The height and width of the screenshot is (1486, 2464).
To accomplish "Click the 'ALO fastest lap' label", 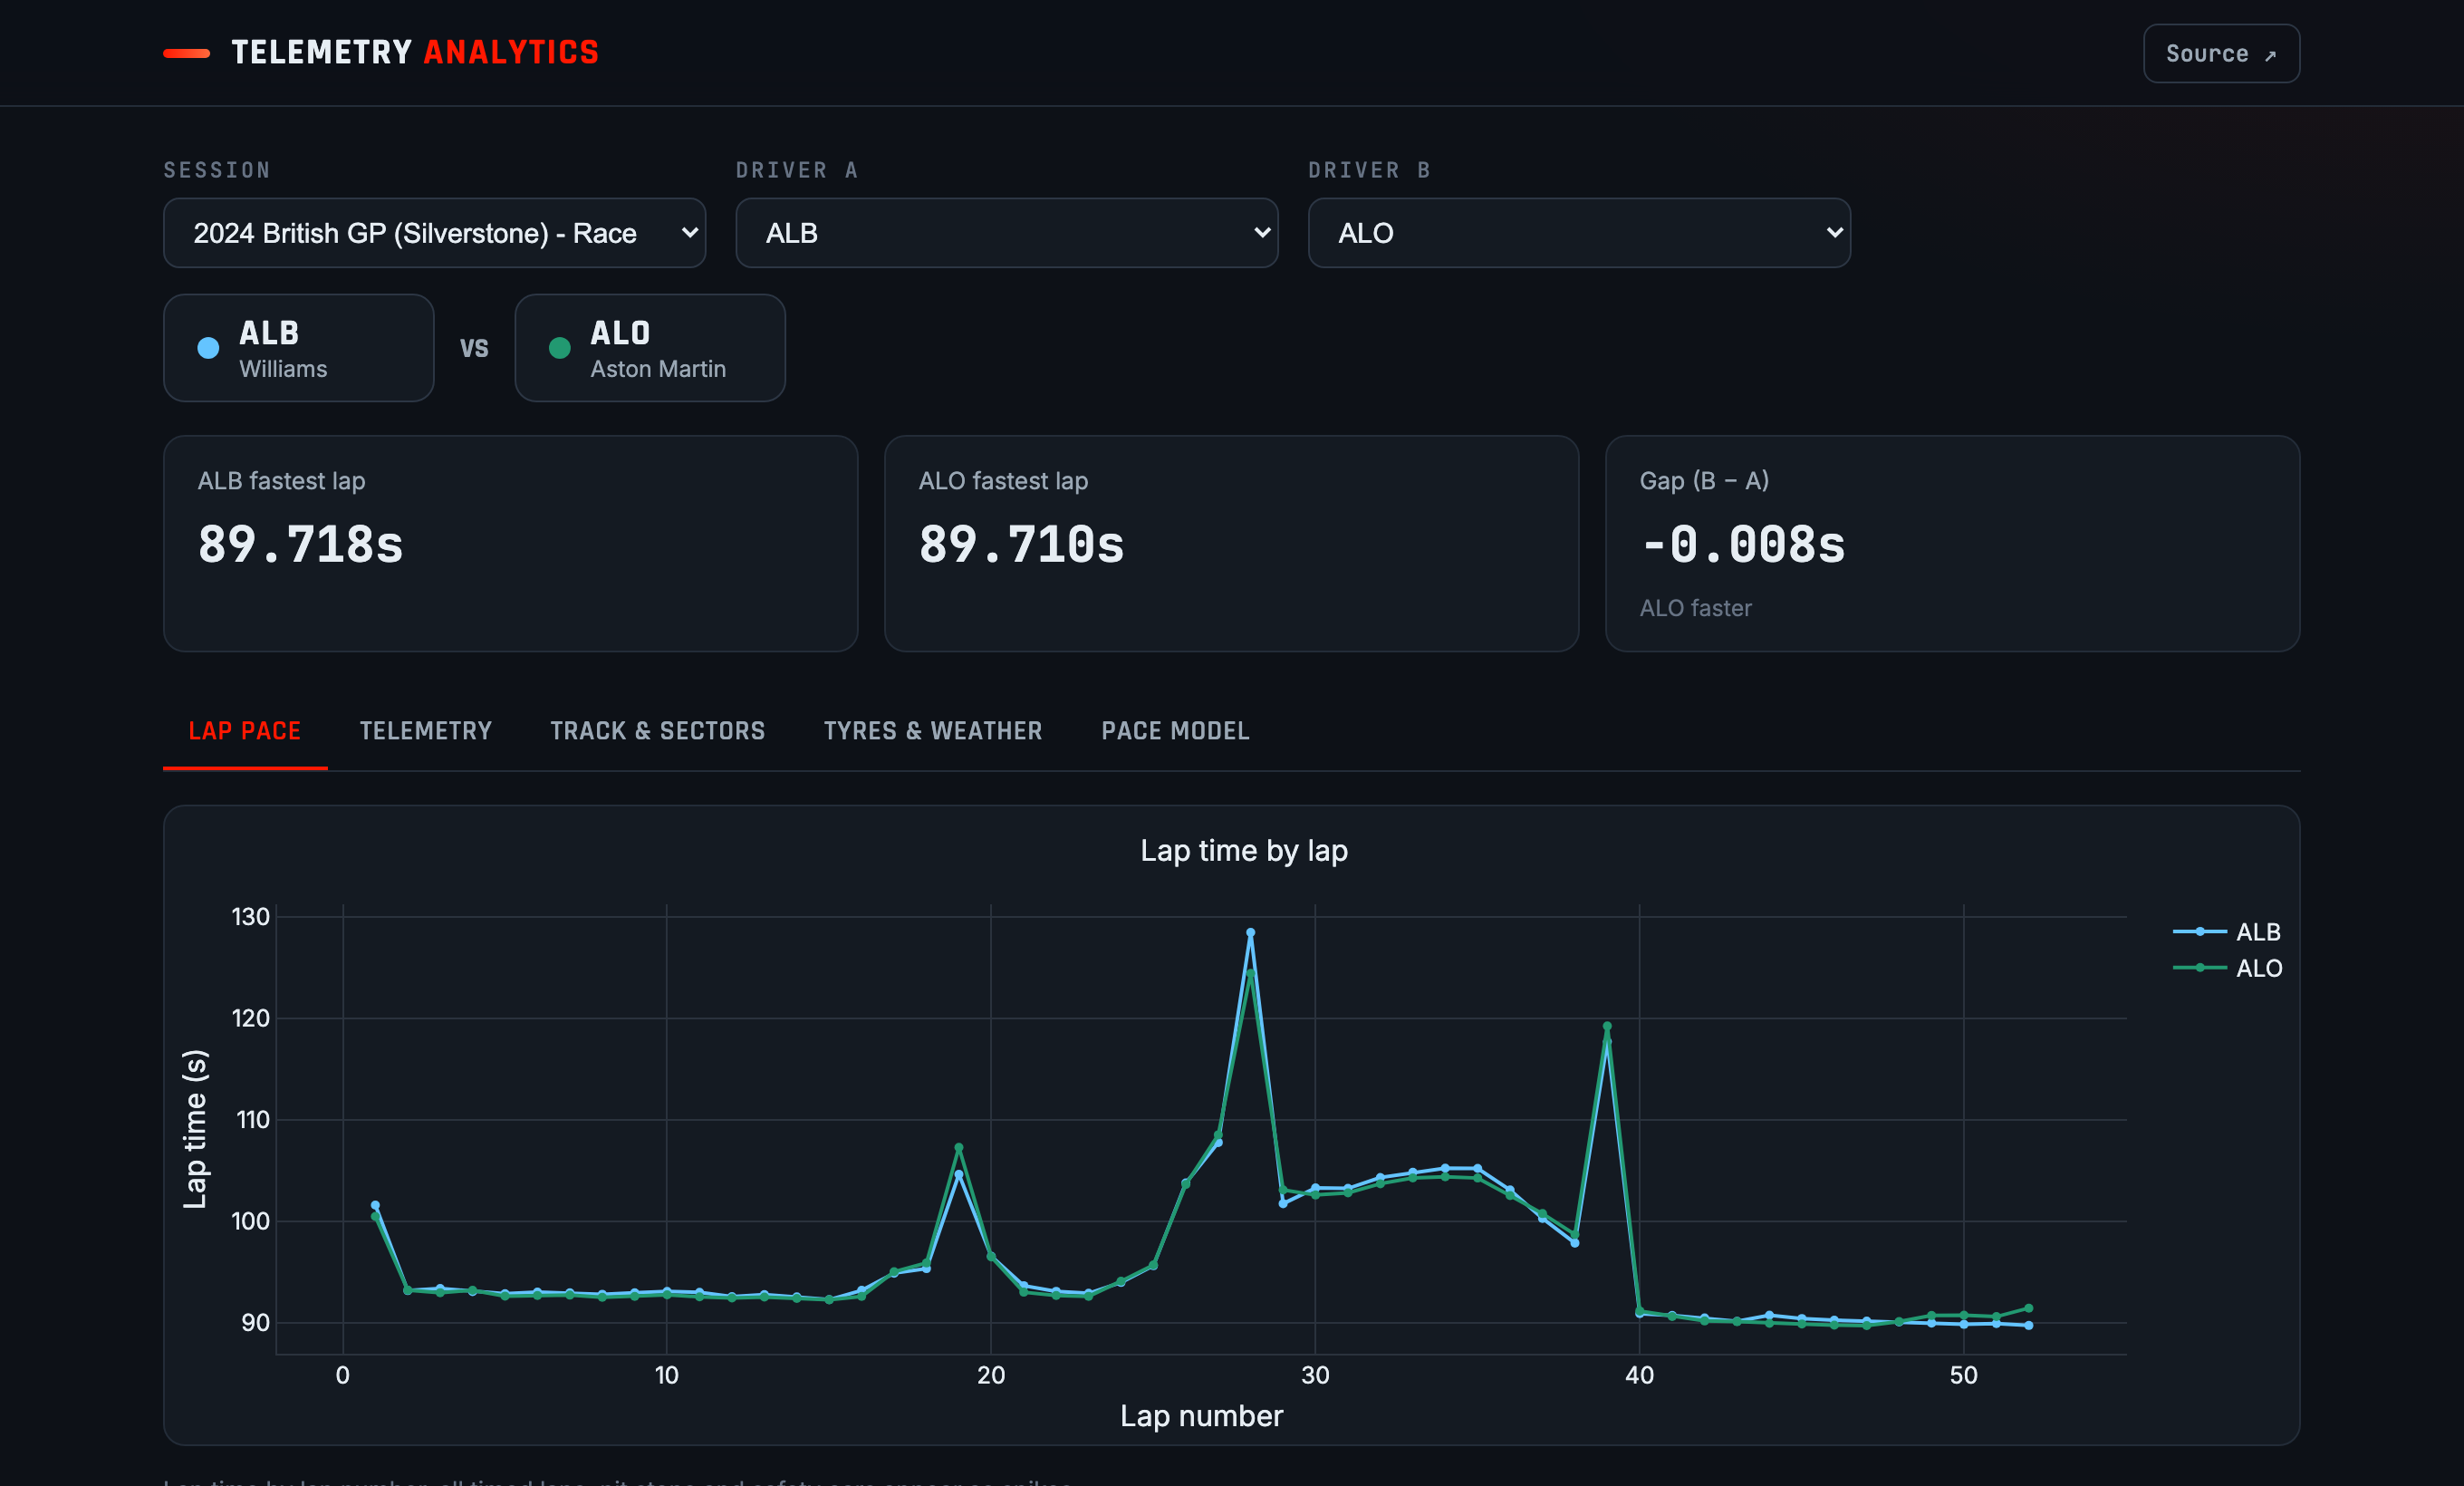I will point(1003,481).
